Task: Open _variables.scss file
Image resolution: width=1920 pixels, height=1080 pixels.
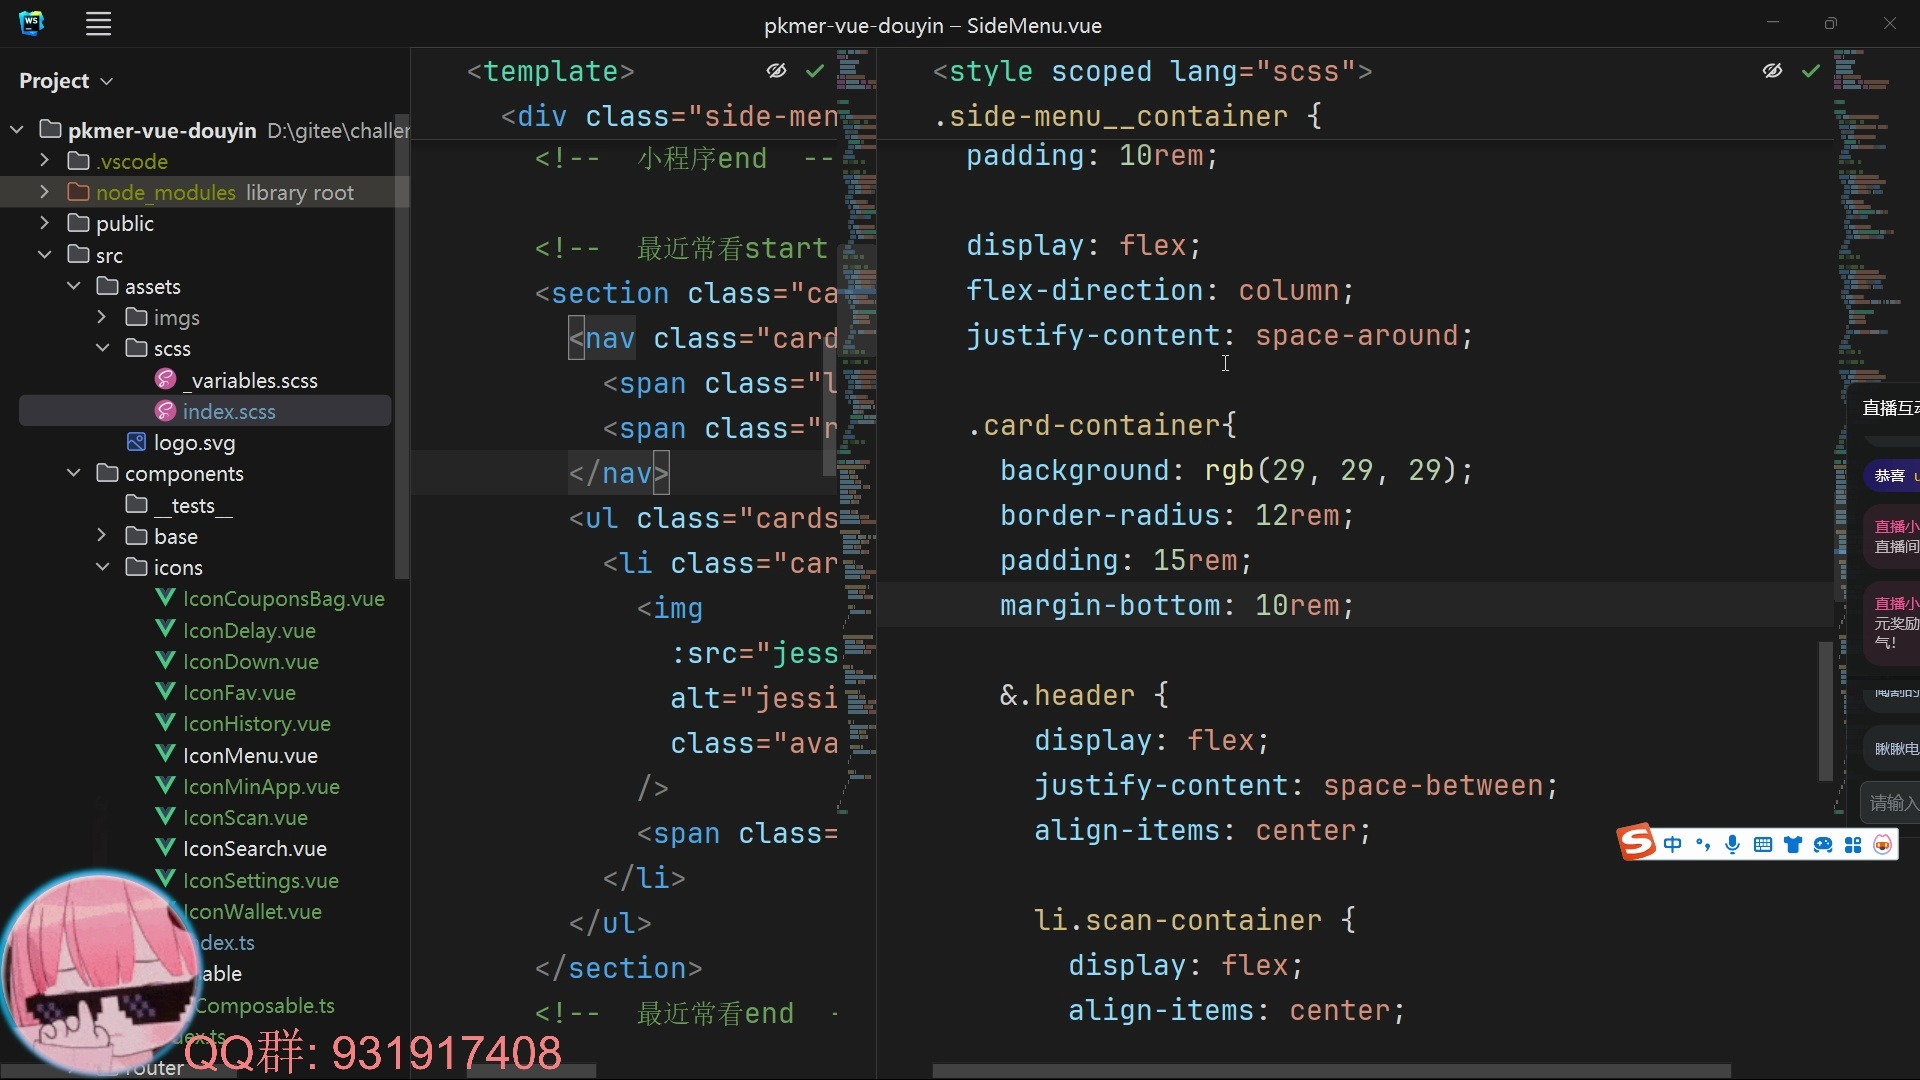Action: 250,380
